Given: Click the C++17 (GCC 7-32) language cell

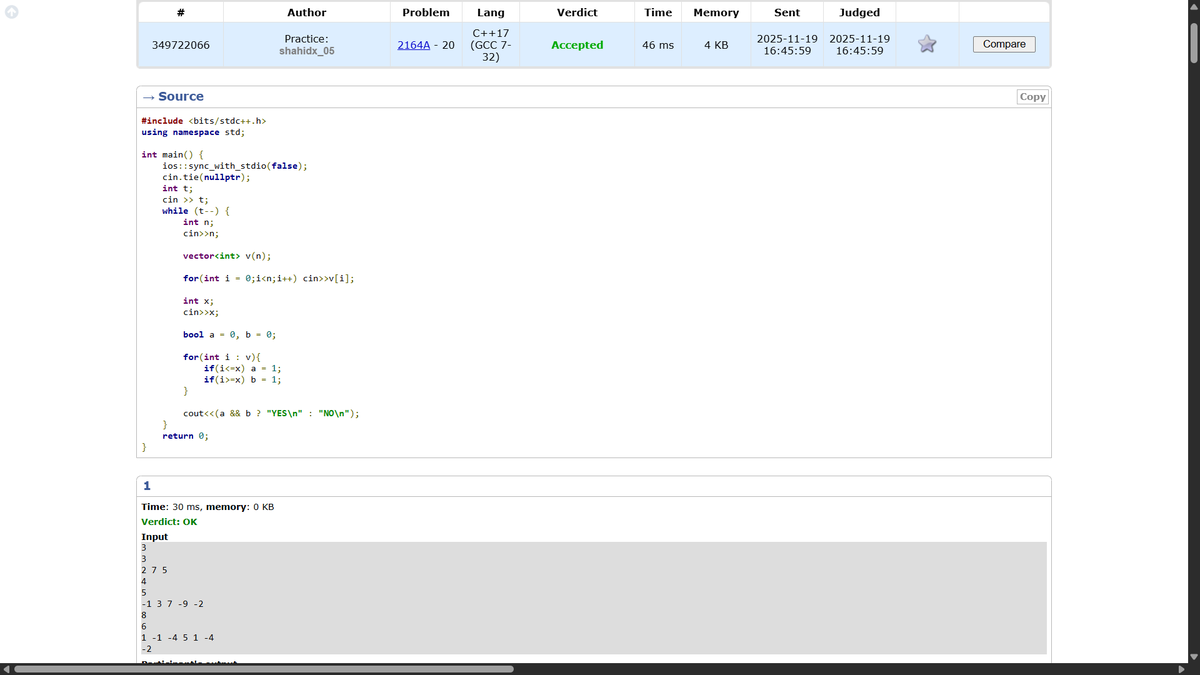Looking at the screenshot, I should 491,45.
